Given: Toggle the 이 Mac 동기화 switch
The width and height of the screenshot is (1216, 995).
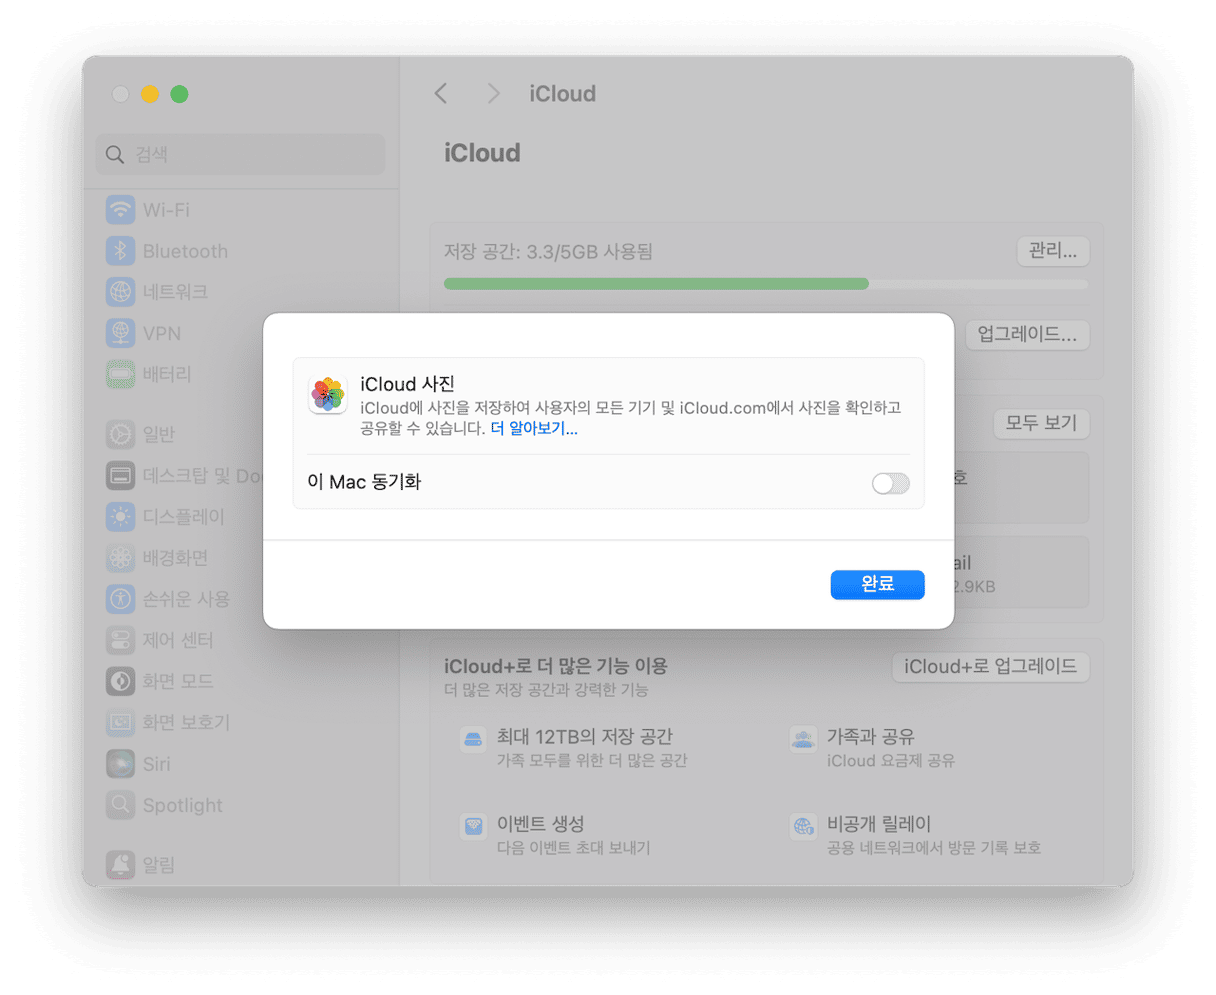Looking at the screenshot, I should pos(890,484).
